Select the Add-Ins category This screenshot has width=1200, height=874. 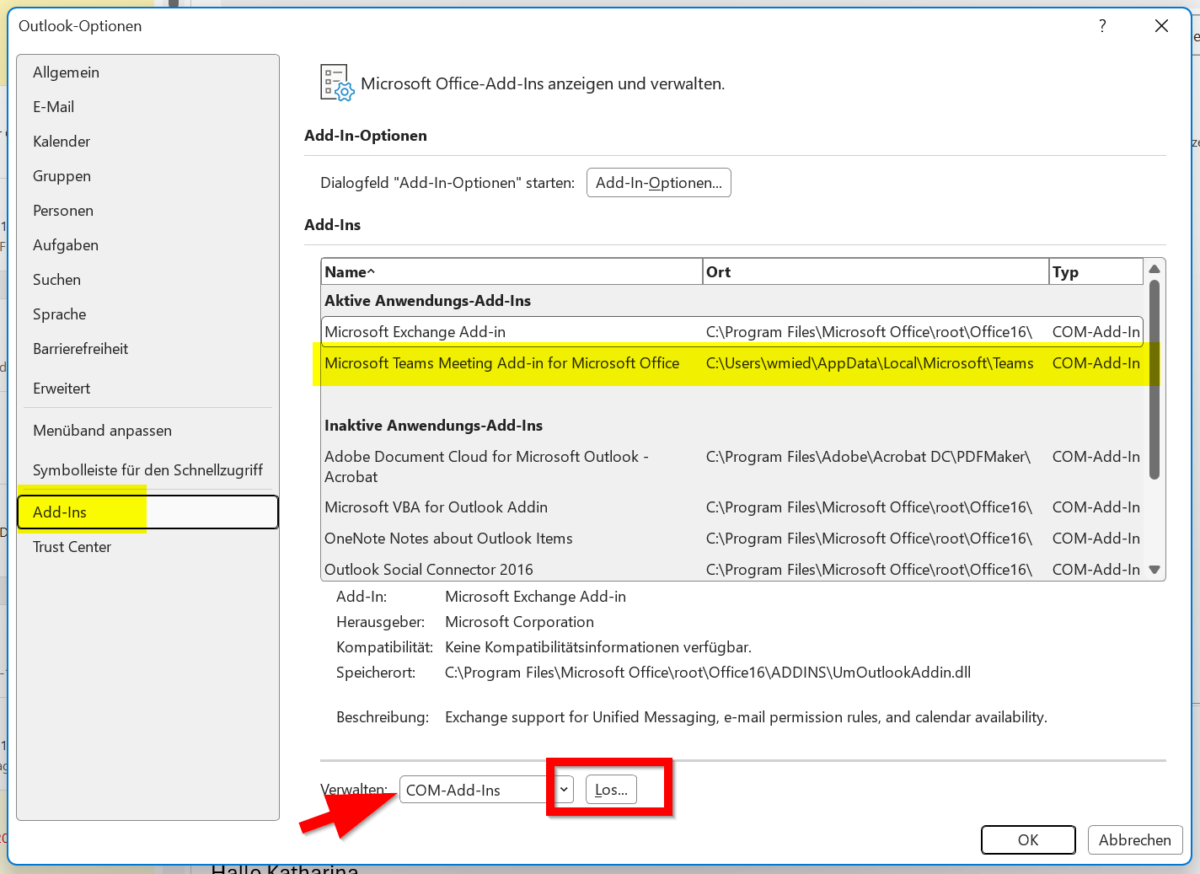[x=147, y=512]
